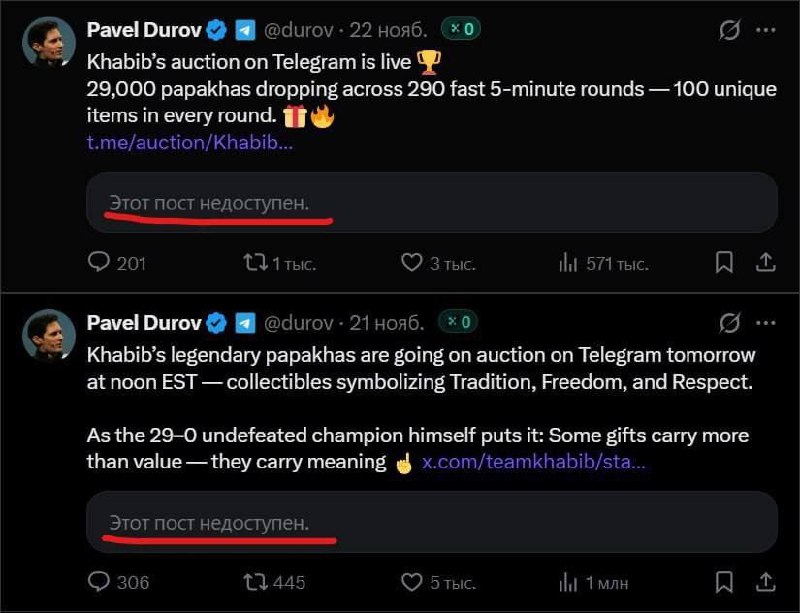800x613 pixels.
Task: Open Grok icon on the second post
Action: tap(730, 323)
